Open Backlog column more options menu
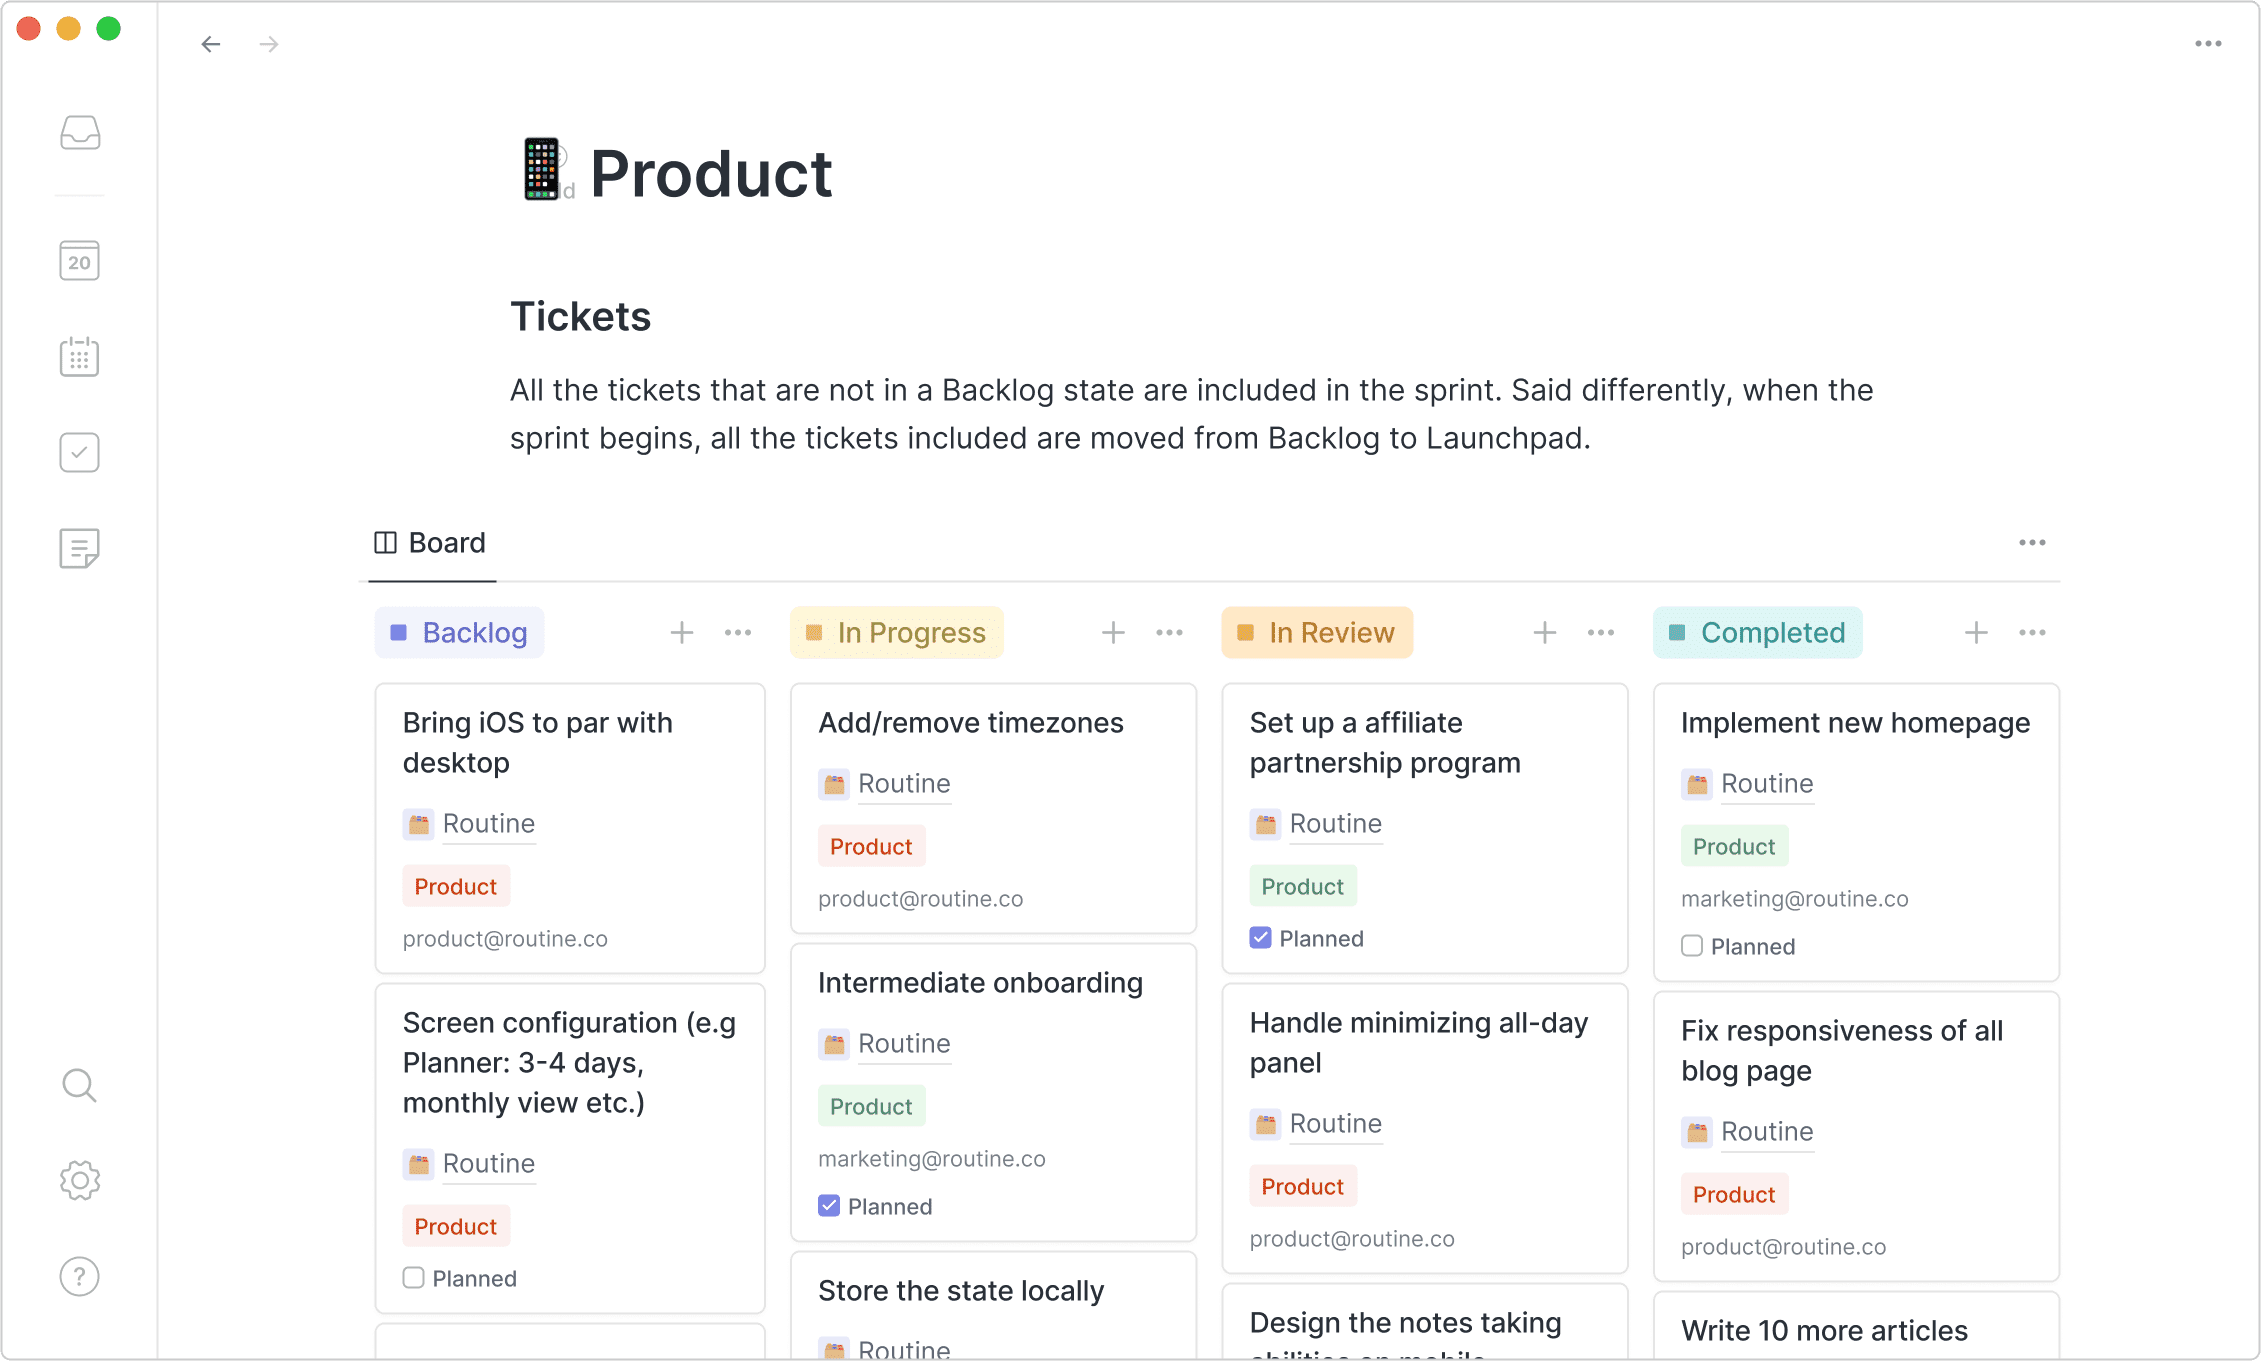This screenshot has width=2261, height=1361. click(738, 633)
